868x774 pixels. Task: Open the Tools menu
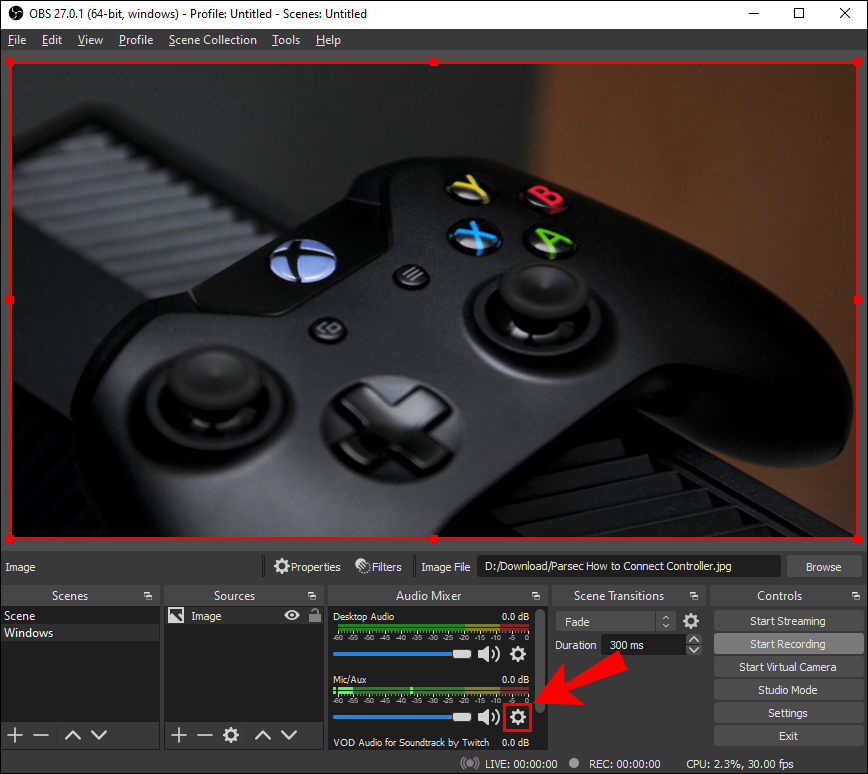point(286,40)
